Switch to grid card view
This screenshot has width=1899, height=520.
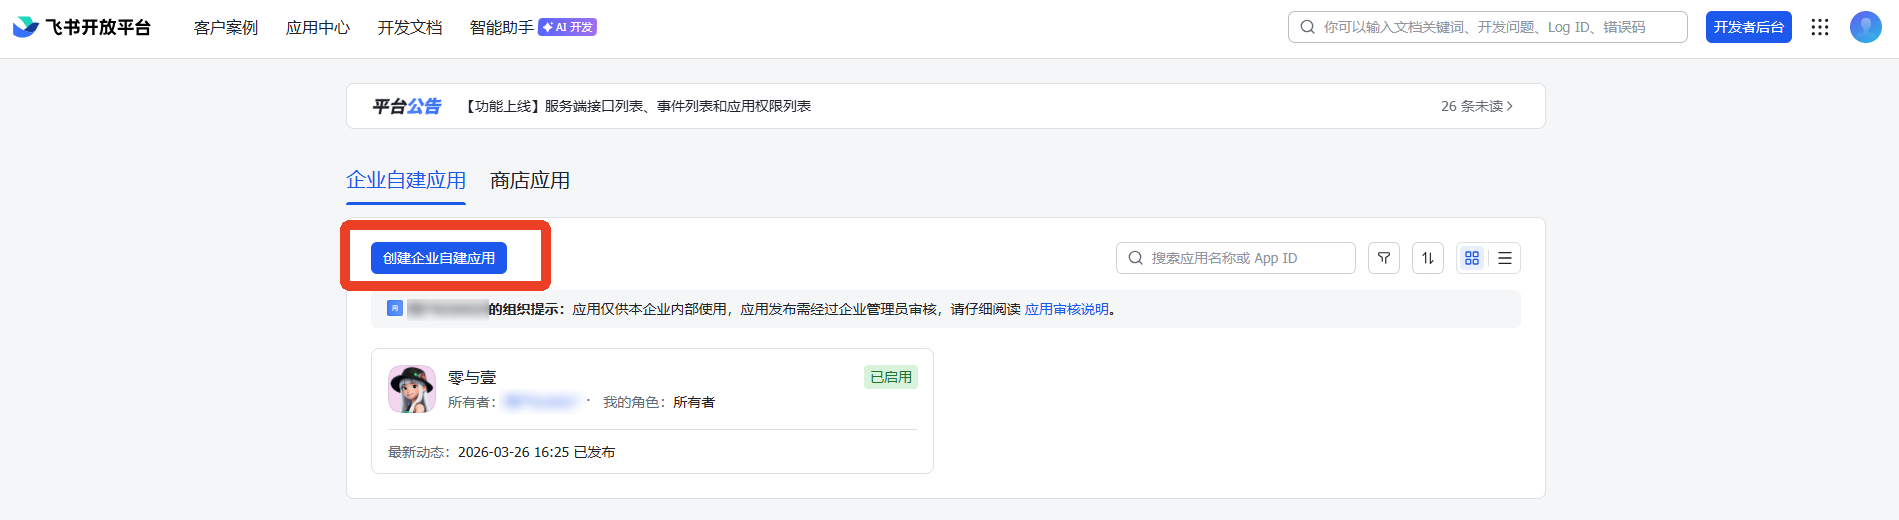click(x=1472, y=258)
